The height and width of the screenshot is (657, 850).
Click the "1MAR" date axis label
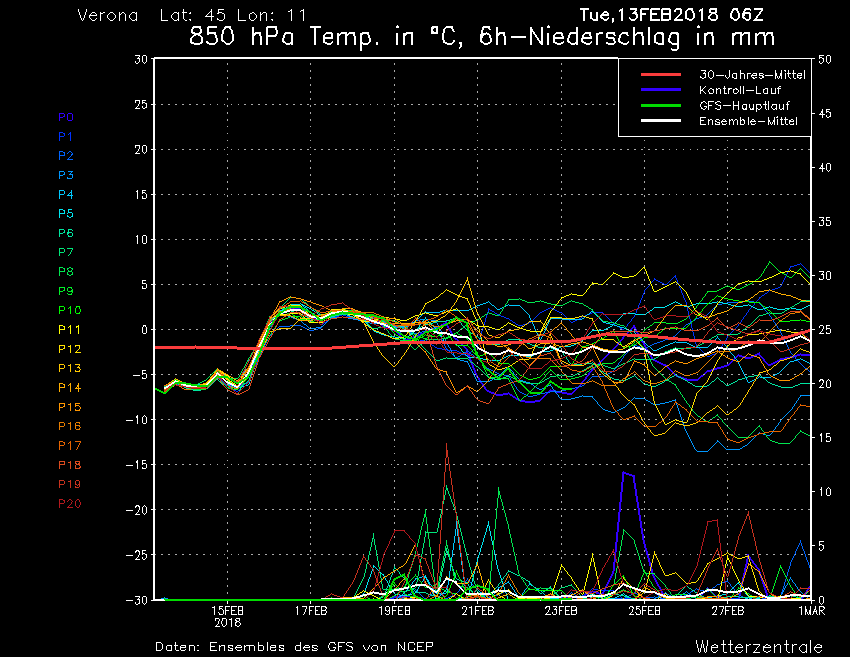(812, 611)
